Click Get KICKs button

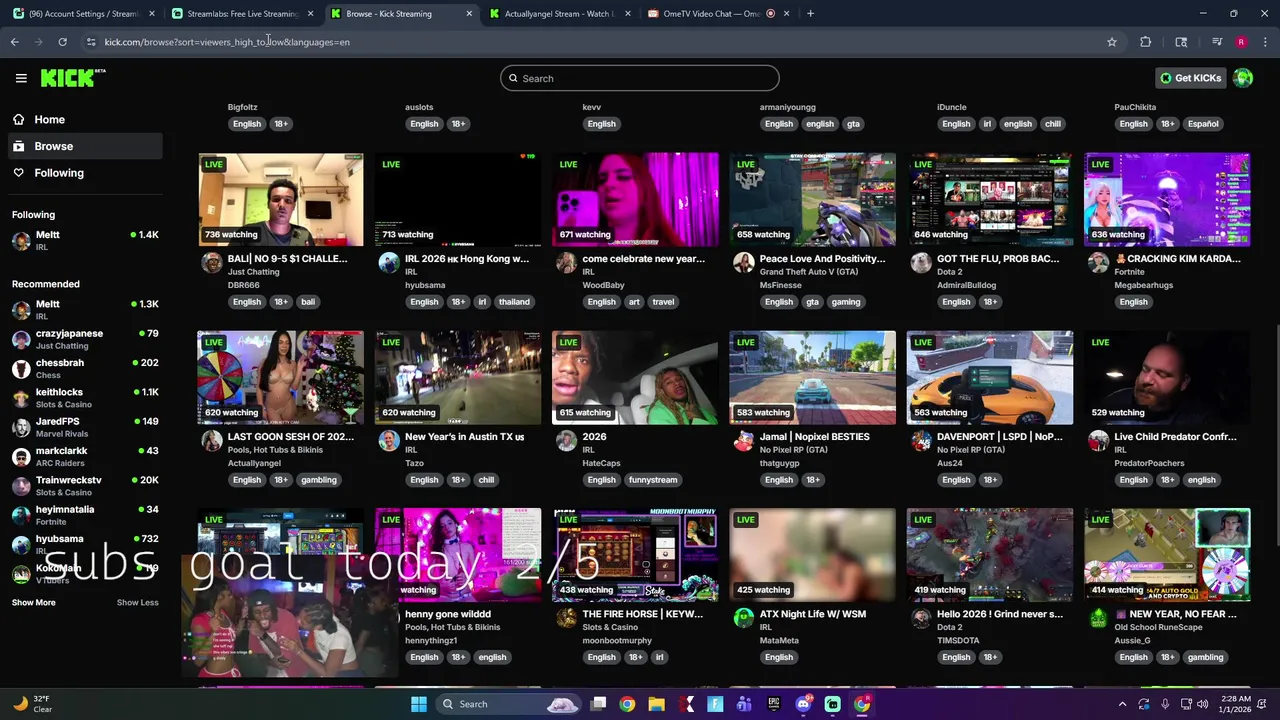click(x=1191, y=78)
